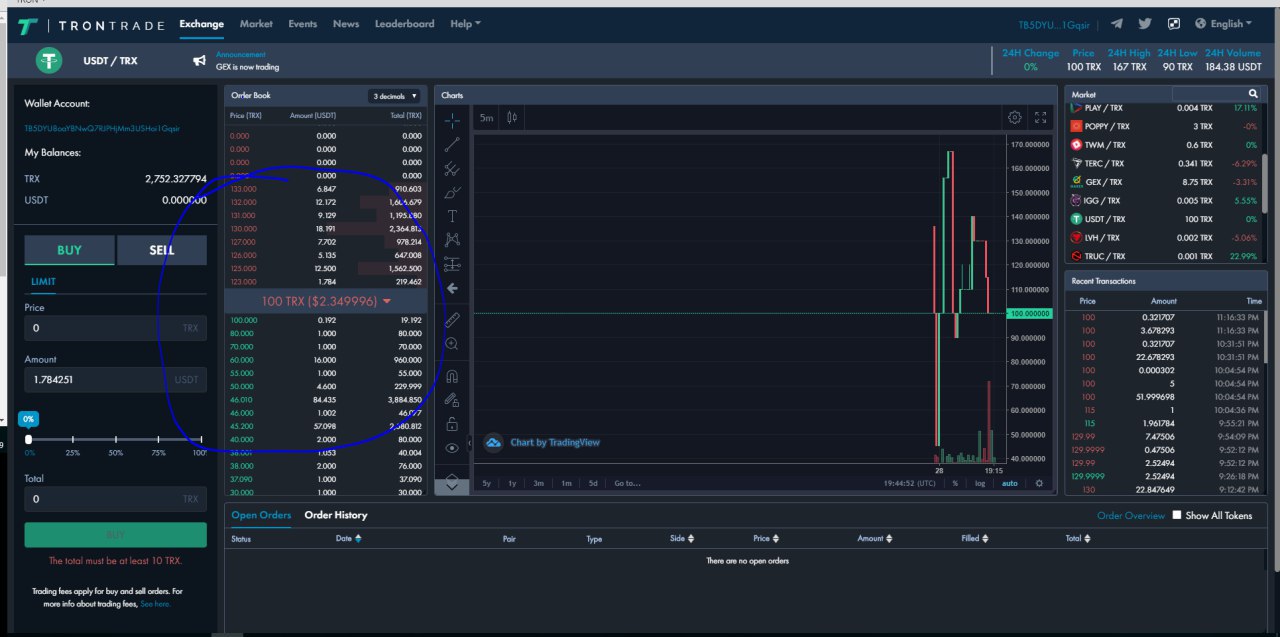
Task: Select the long position prediction tool
Action: [x=452, y=264]
